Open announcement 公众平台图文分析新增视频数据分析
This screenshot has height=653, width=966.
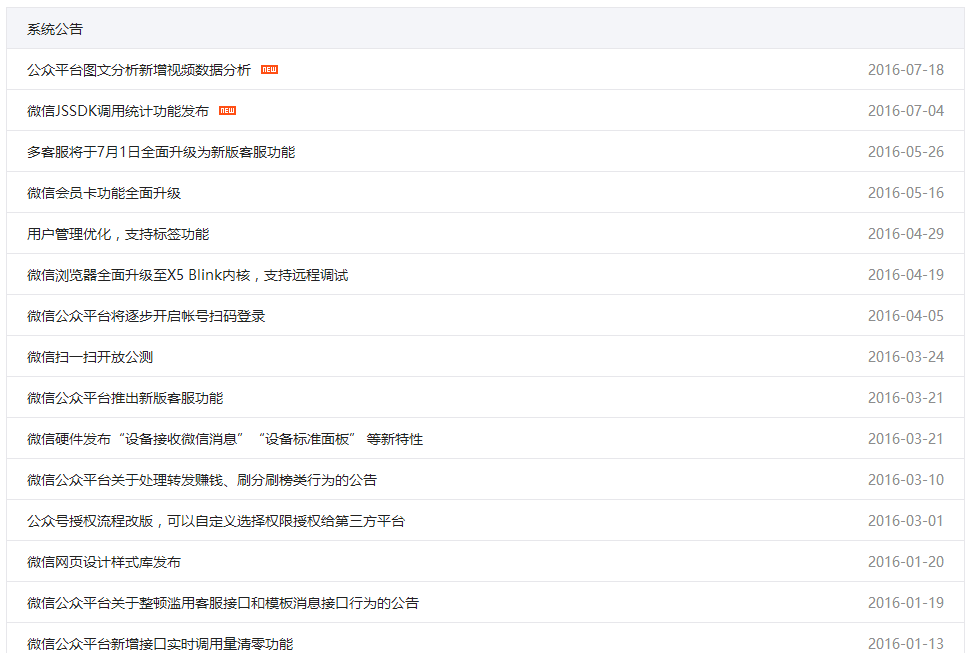pyautogui.click(x=139, y=70)
